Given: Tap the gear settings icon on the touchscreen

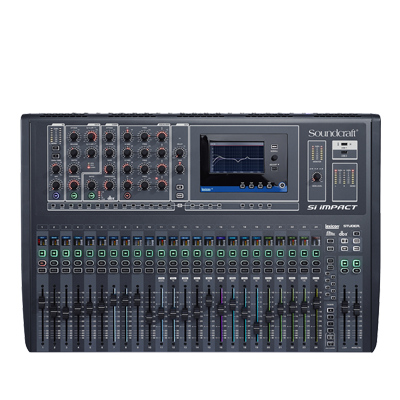Looking at the screenshot, I should 283,186.
